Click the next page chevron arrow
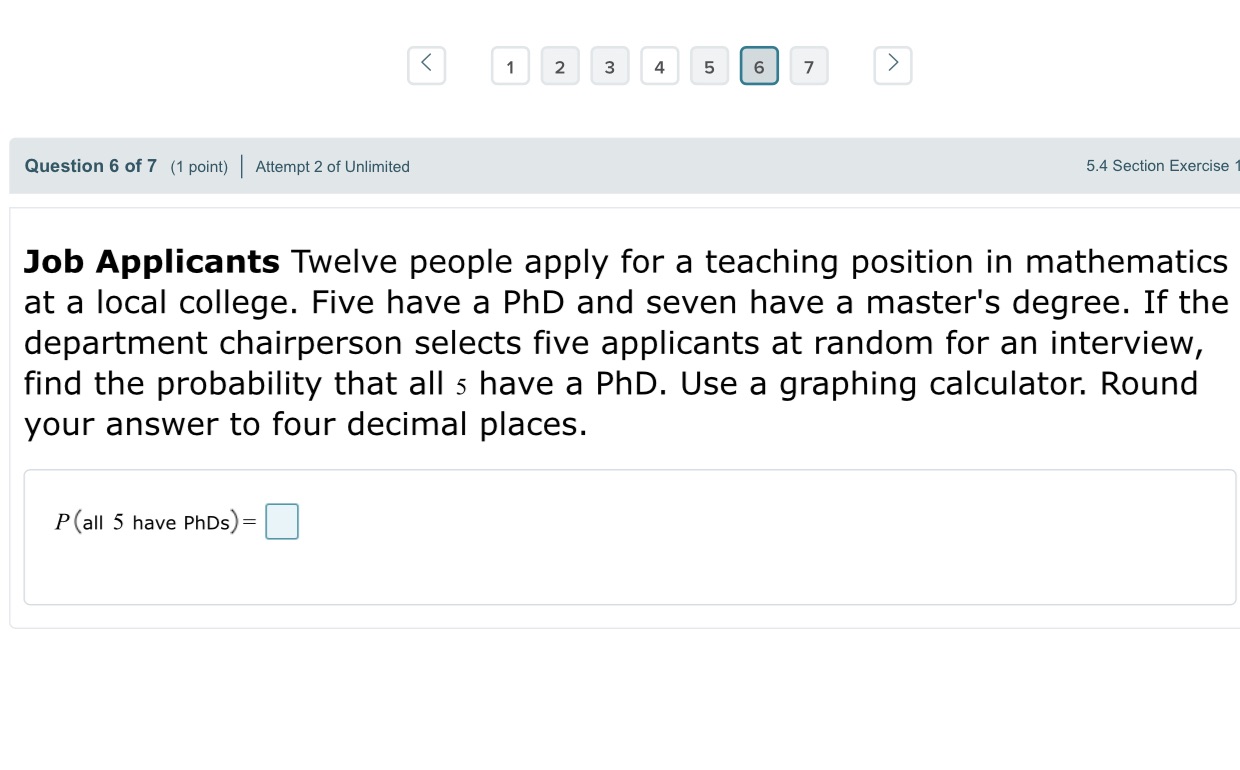The width and height of the screenshot is (1240, 770). coord(892,64)
